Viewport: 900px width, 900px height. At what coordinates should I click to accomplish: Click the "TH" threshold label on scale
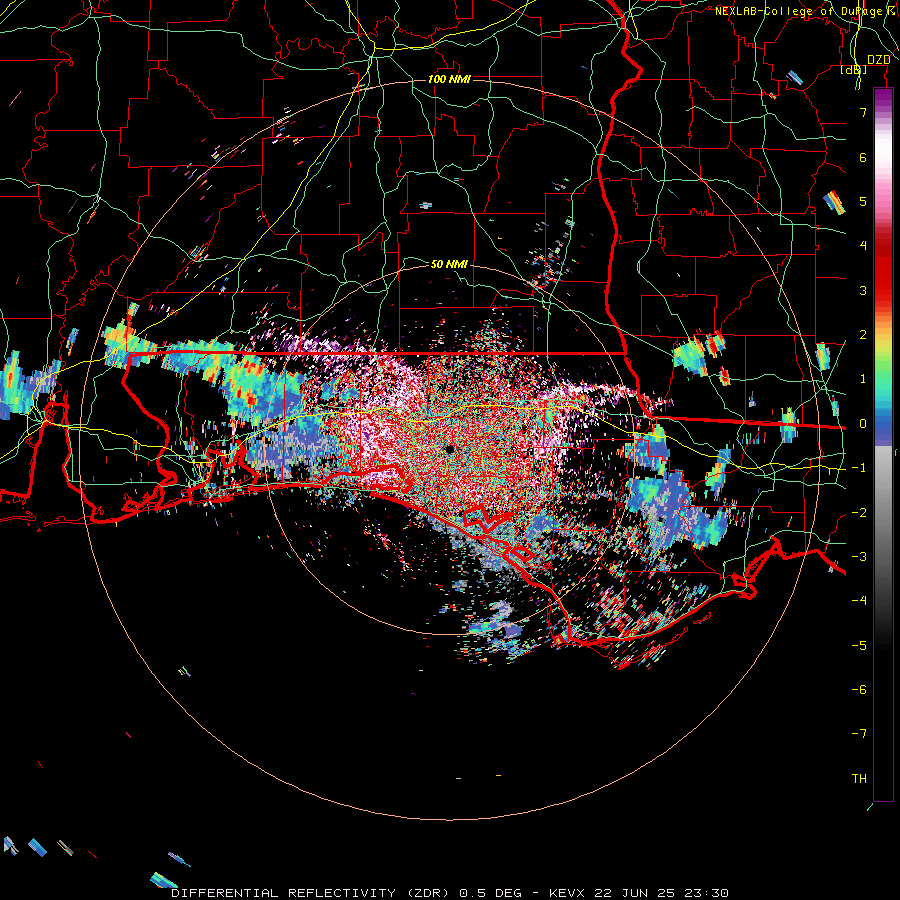859,779
